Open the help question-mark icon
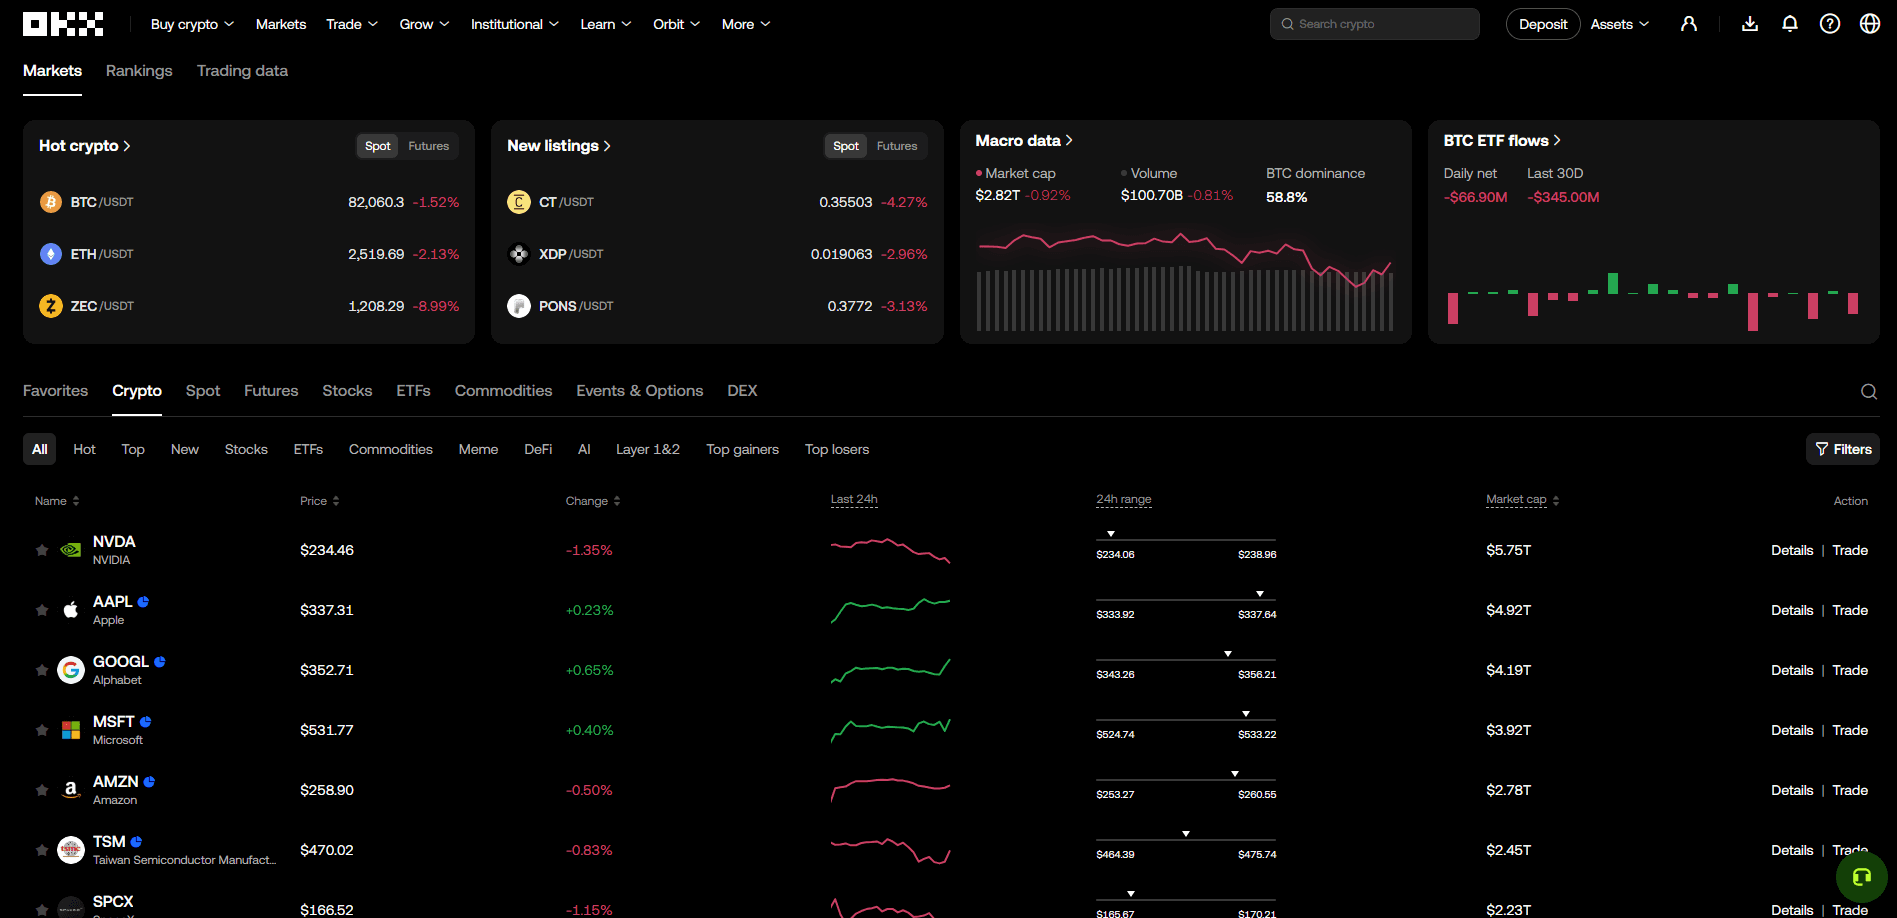 pos(1830,24)
